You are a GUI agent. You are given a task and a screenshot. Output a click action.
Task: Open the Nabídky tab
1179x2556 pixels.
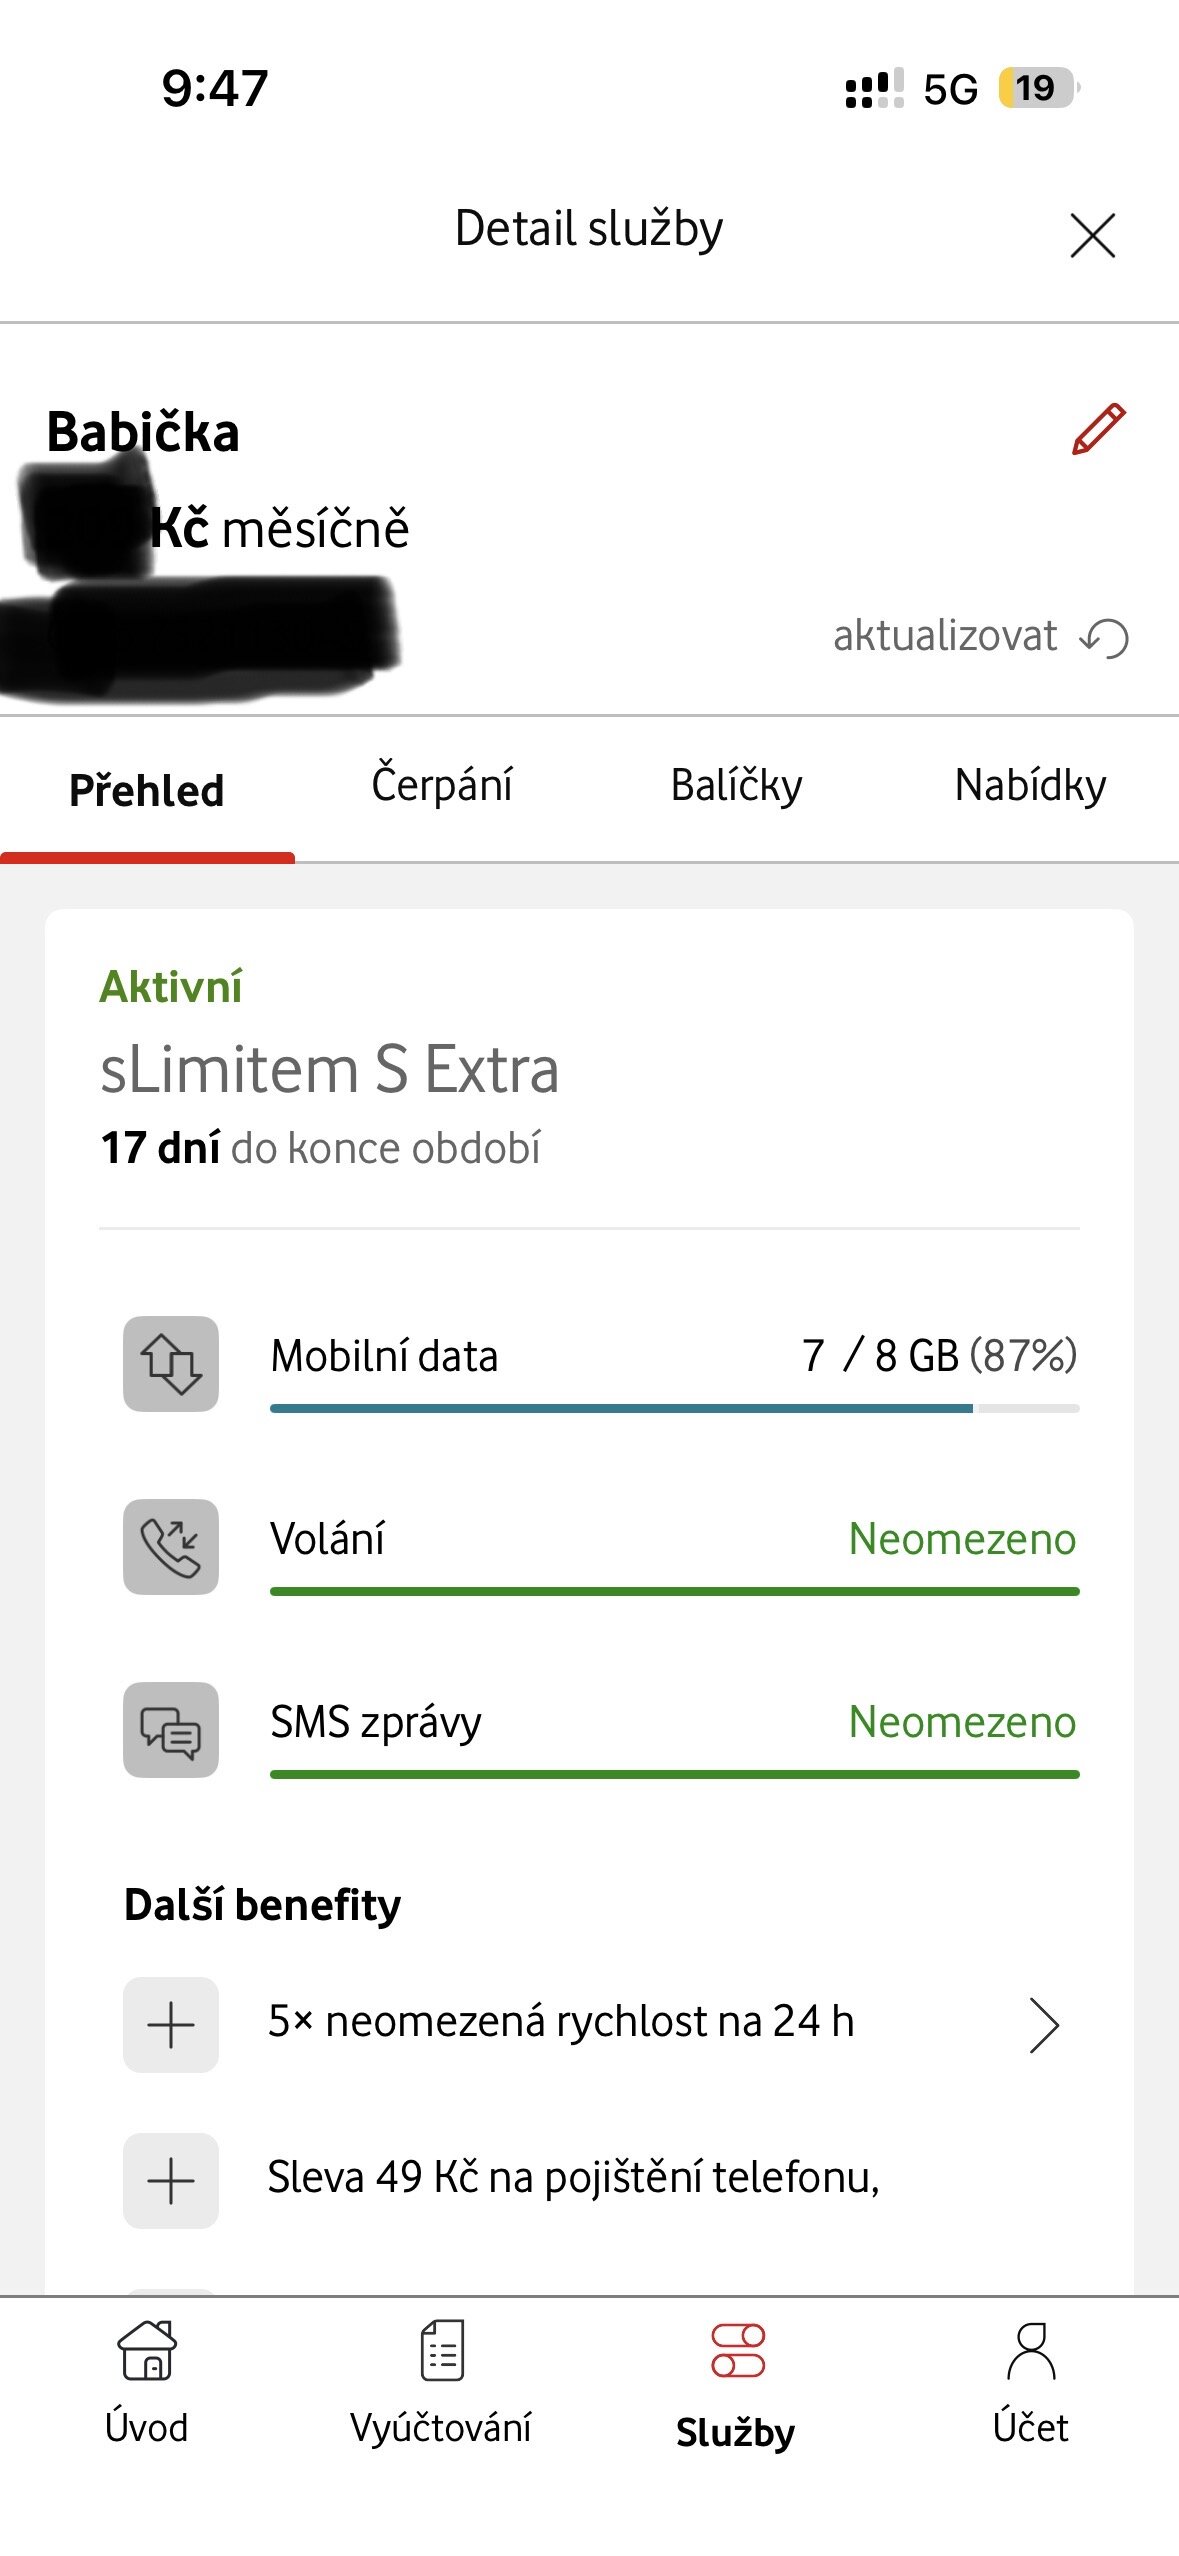click(x=1030, y=786)
